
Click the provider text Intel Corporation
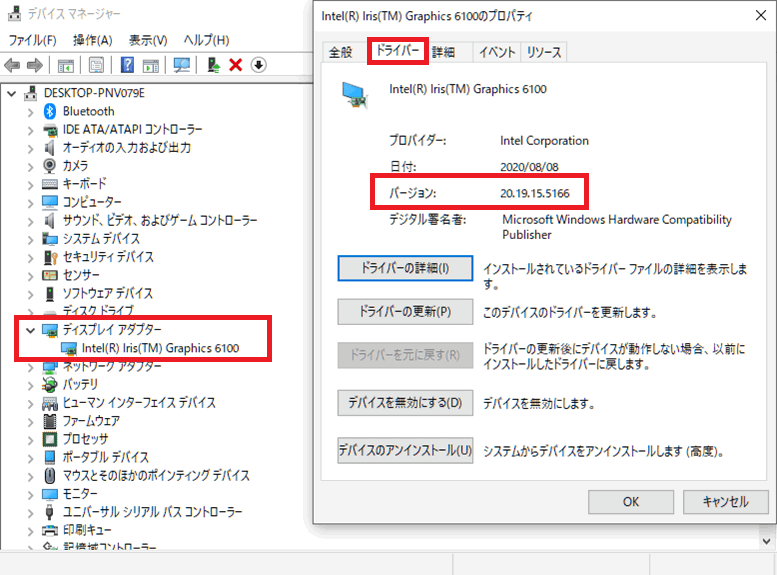click(544, 141)
